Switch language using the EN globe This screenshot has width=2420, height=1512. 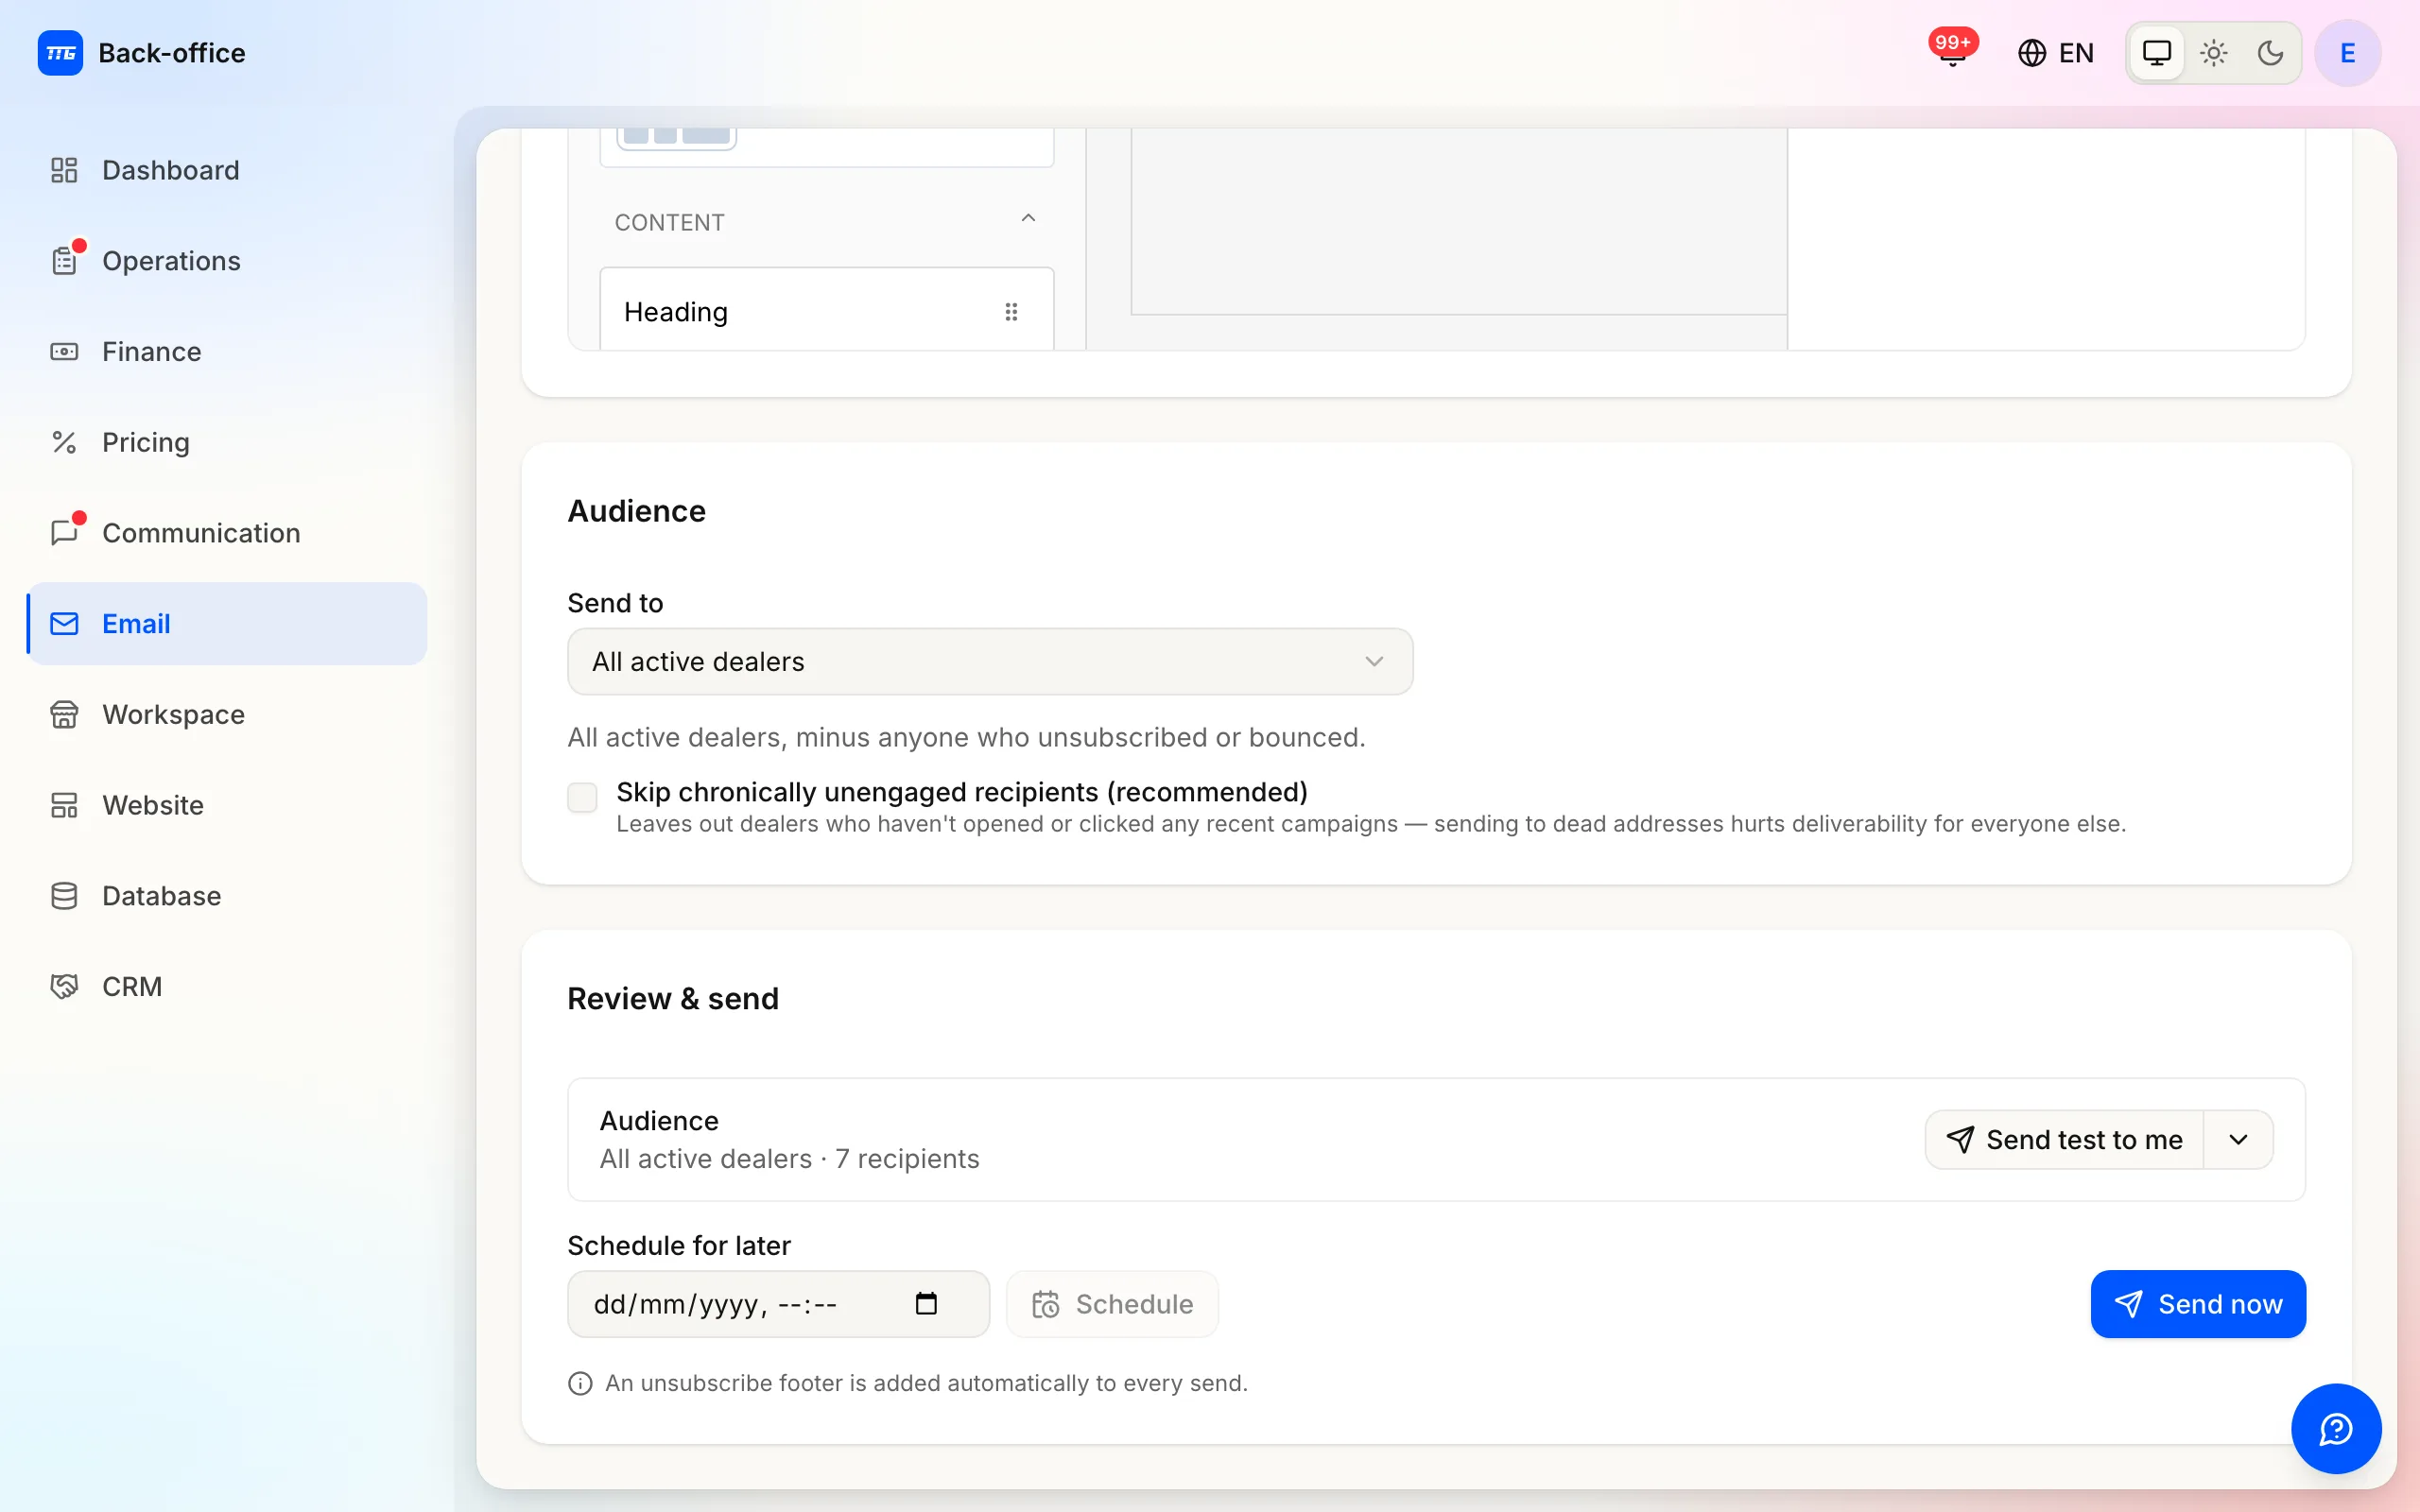tap(2055, 53)
